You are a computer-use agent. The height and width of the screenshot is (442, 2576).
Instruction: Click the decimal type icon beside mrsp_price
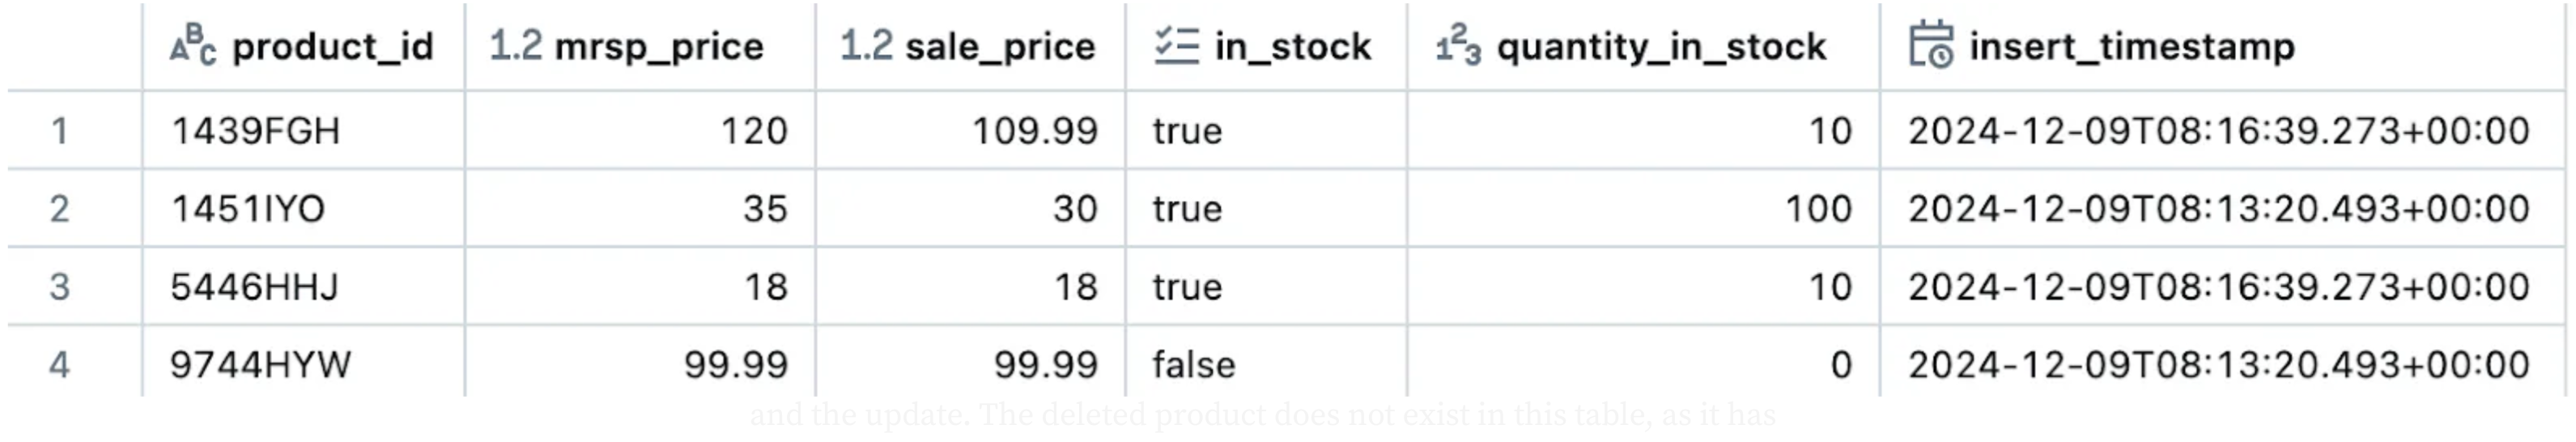pos(515,46)
